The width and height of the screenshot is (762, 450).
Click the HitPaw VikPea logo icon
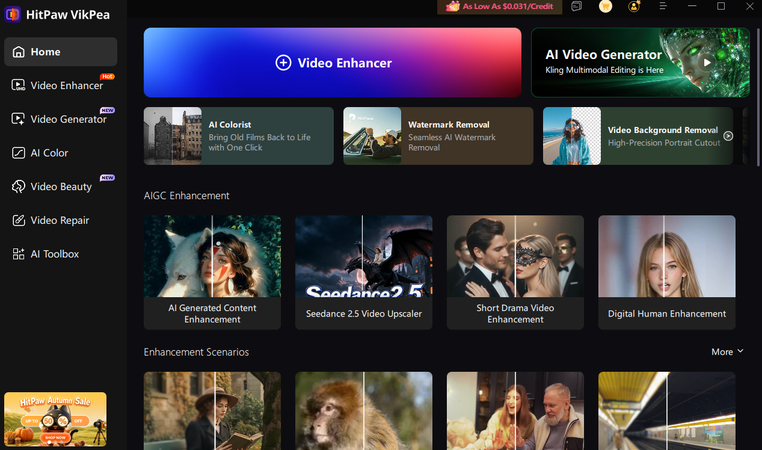coord(12,14)
